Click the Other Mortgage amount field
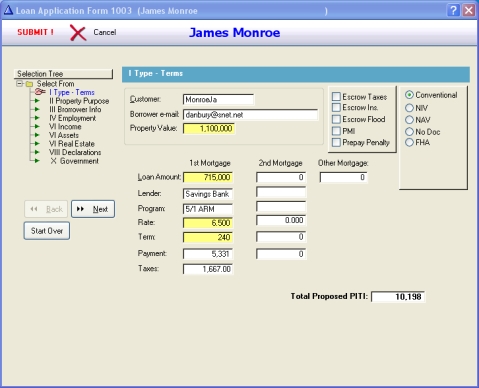Screen dimensions: 479x388 coord(343,177)
